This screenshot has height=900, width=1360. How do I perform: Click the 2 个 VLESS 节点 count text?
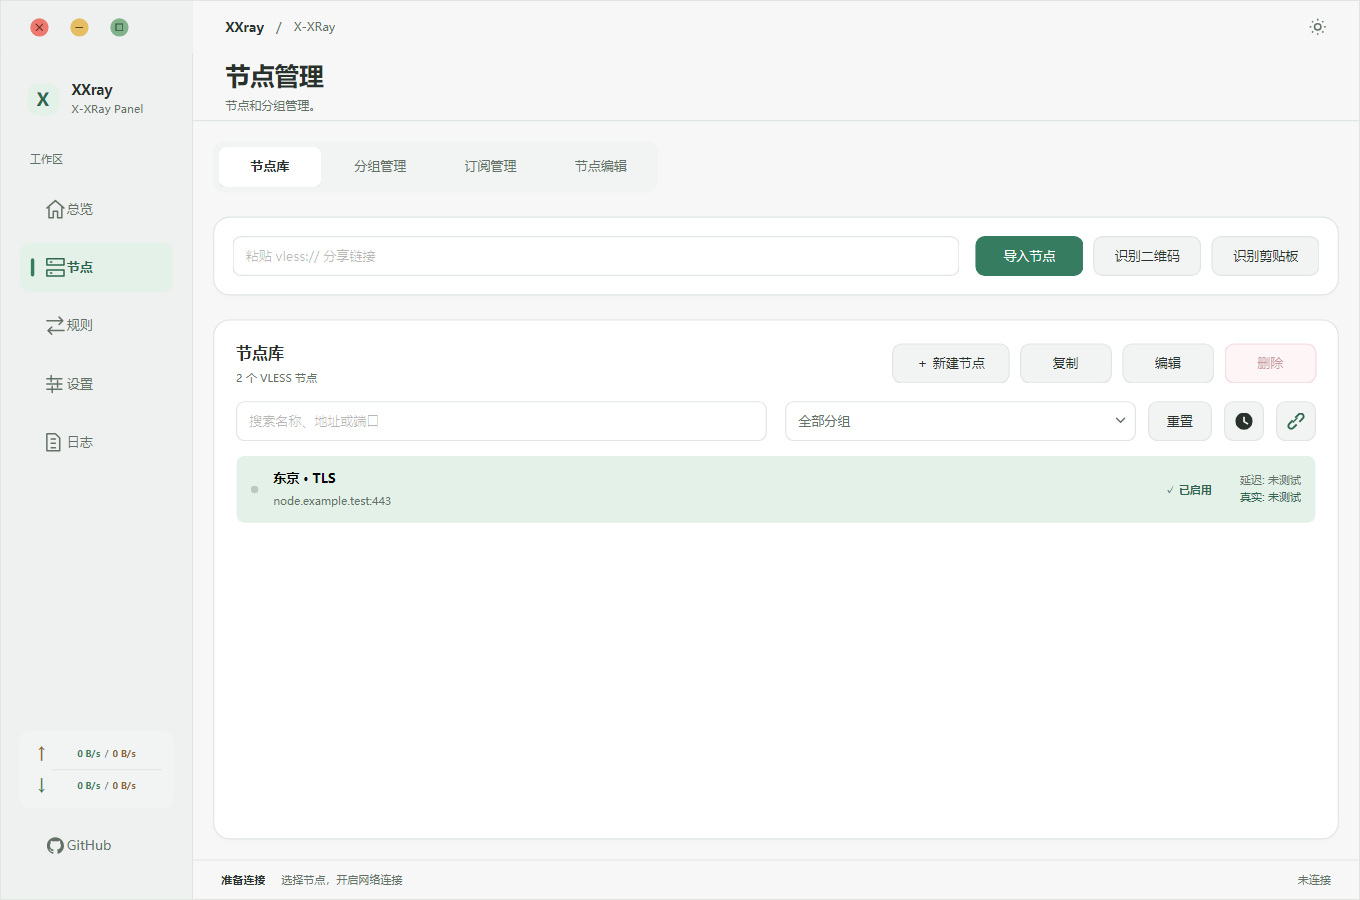[277, 378]
